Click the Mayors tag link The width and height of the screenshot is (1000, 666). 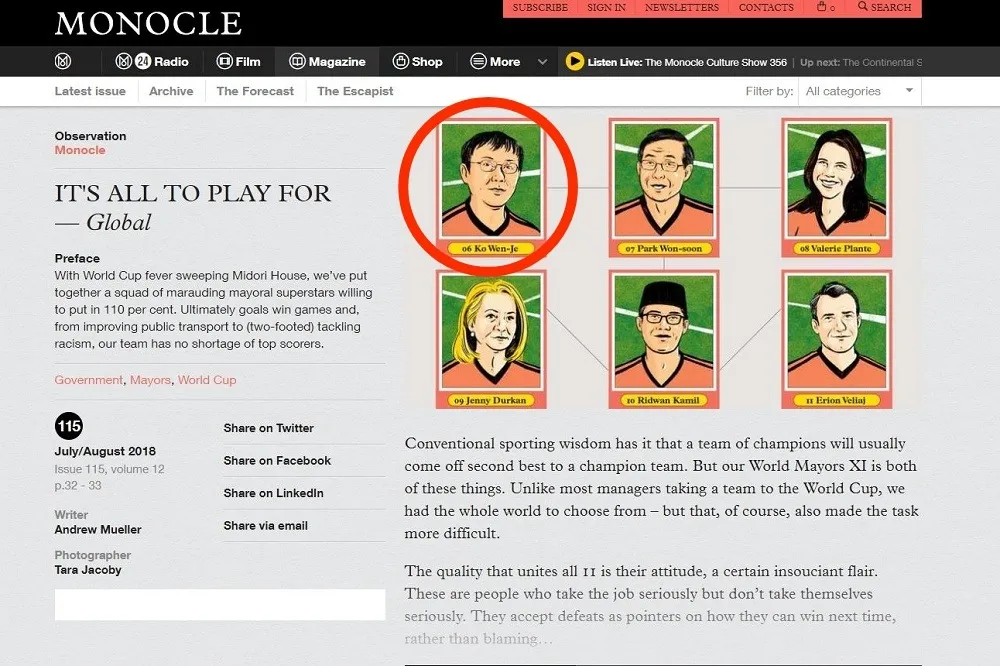coord(151,380)
